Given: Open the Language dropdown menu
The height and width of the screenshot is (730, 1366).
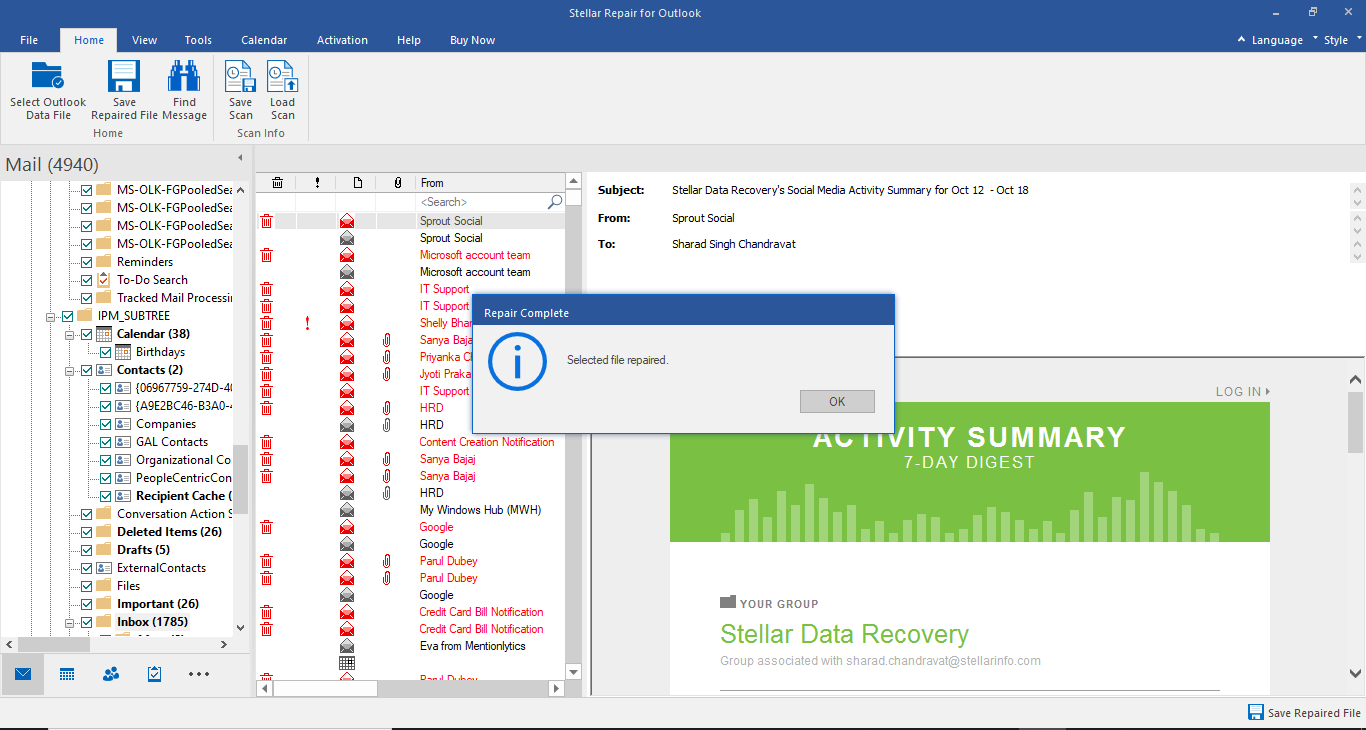Looking at the screenshot, I should [1277, 40].
